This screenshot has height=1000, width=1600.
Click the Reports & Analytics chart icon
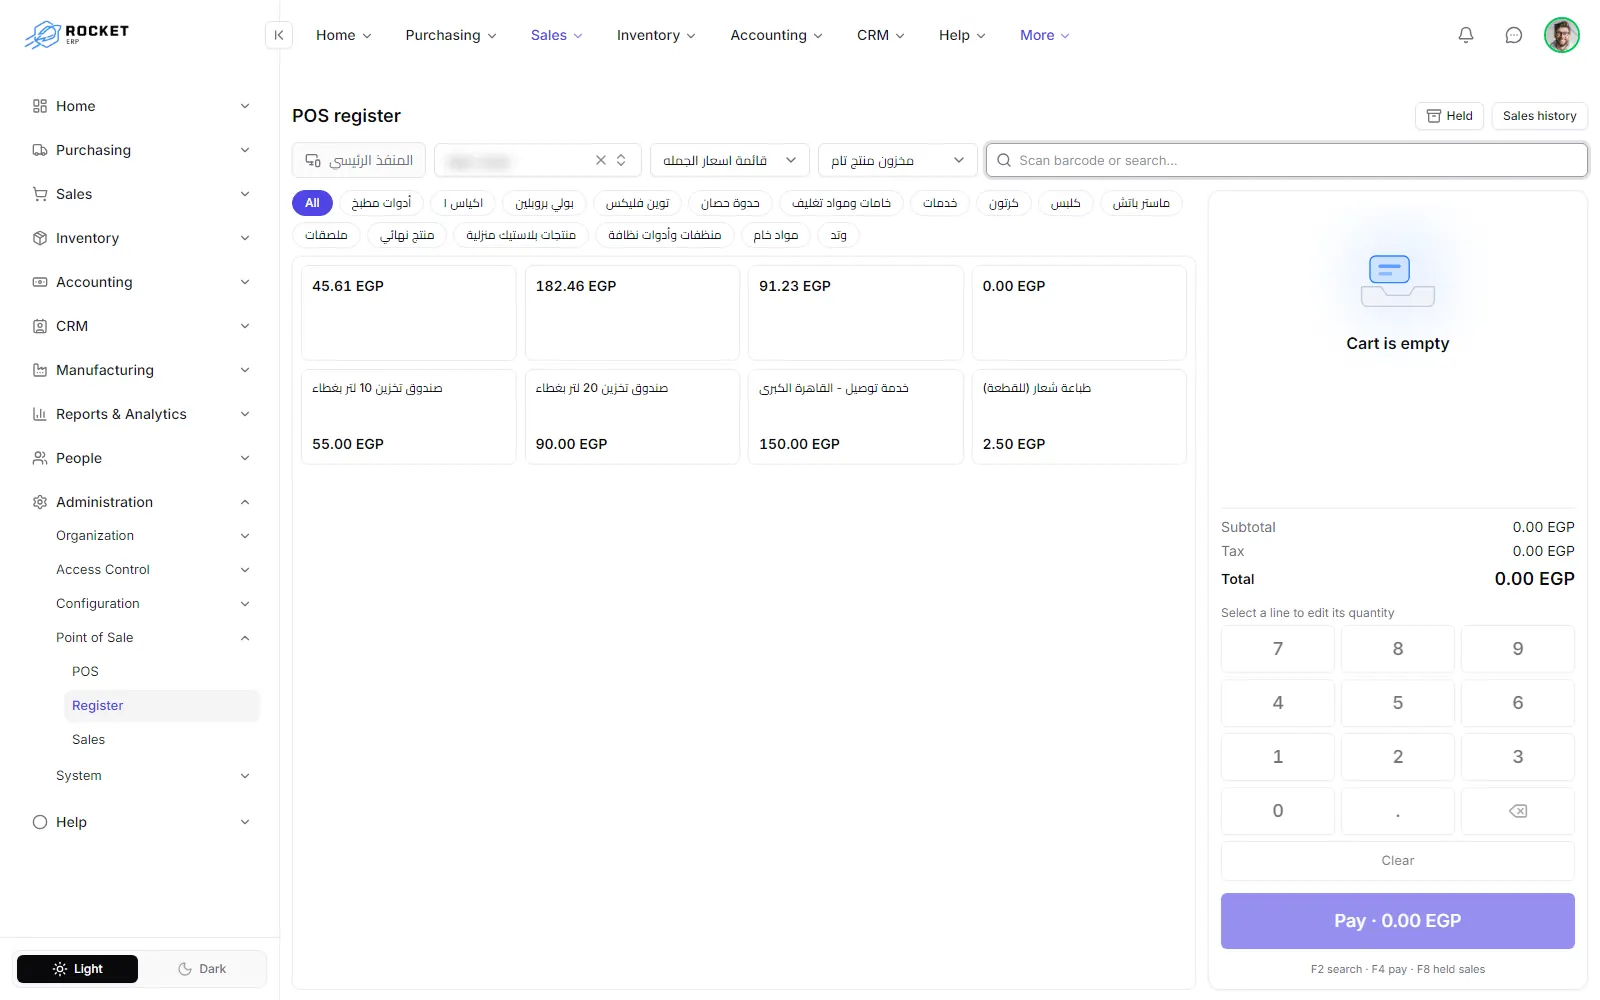click(40, 414)
